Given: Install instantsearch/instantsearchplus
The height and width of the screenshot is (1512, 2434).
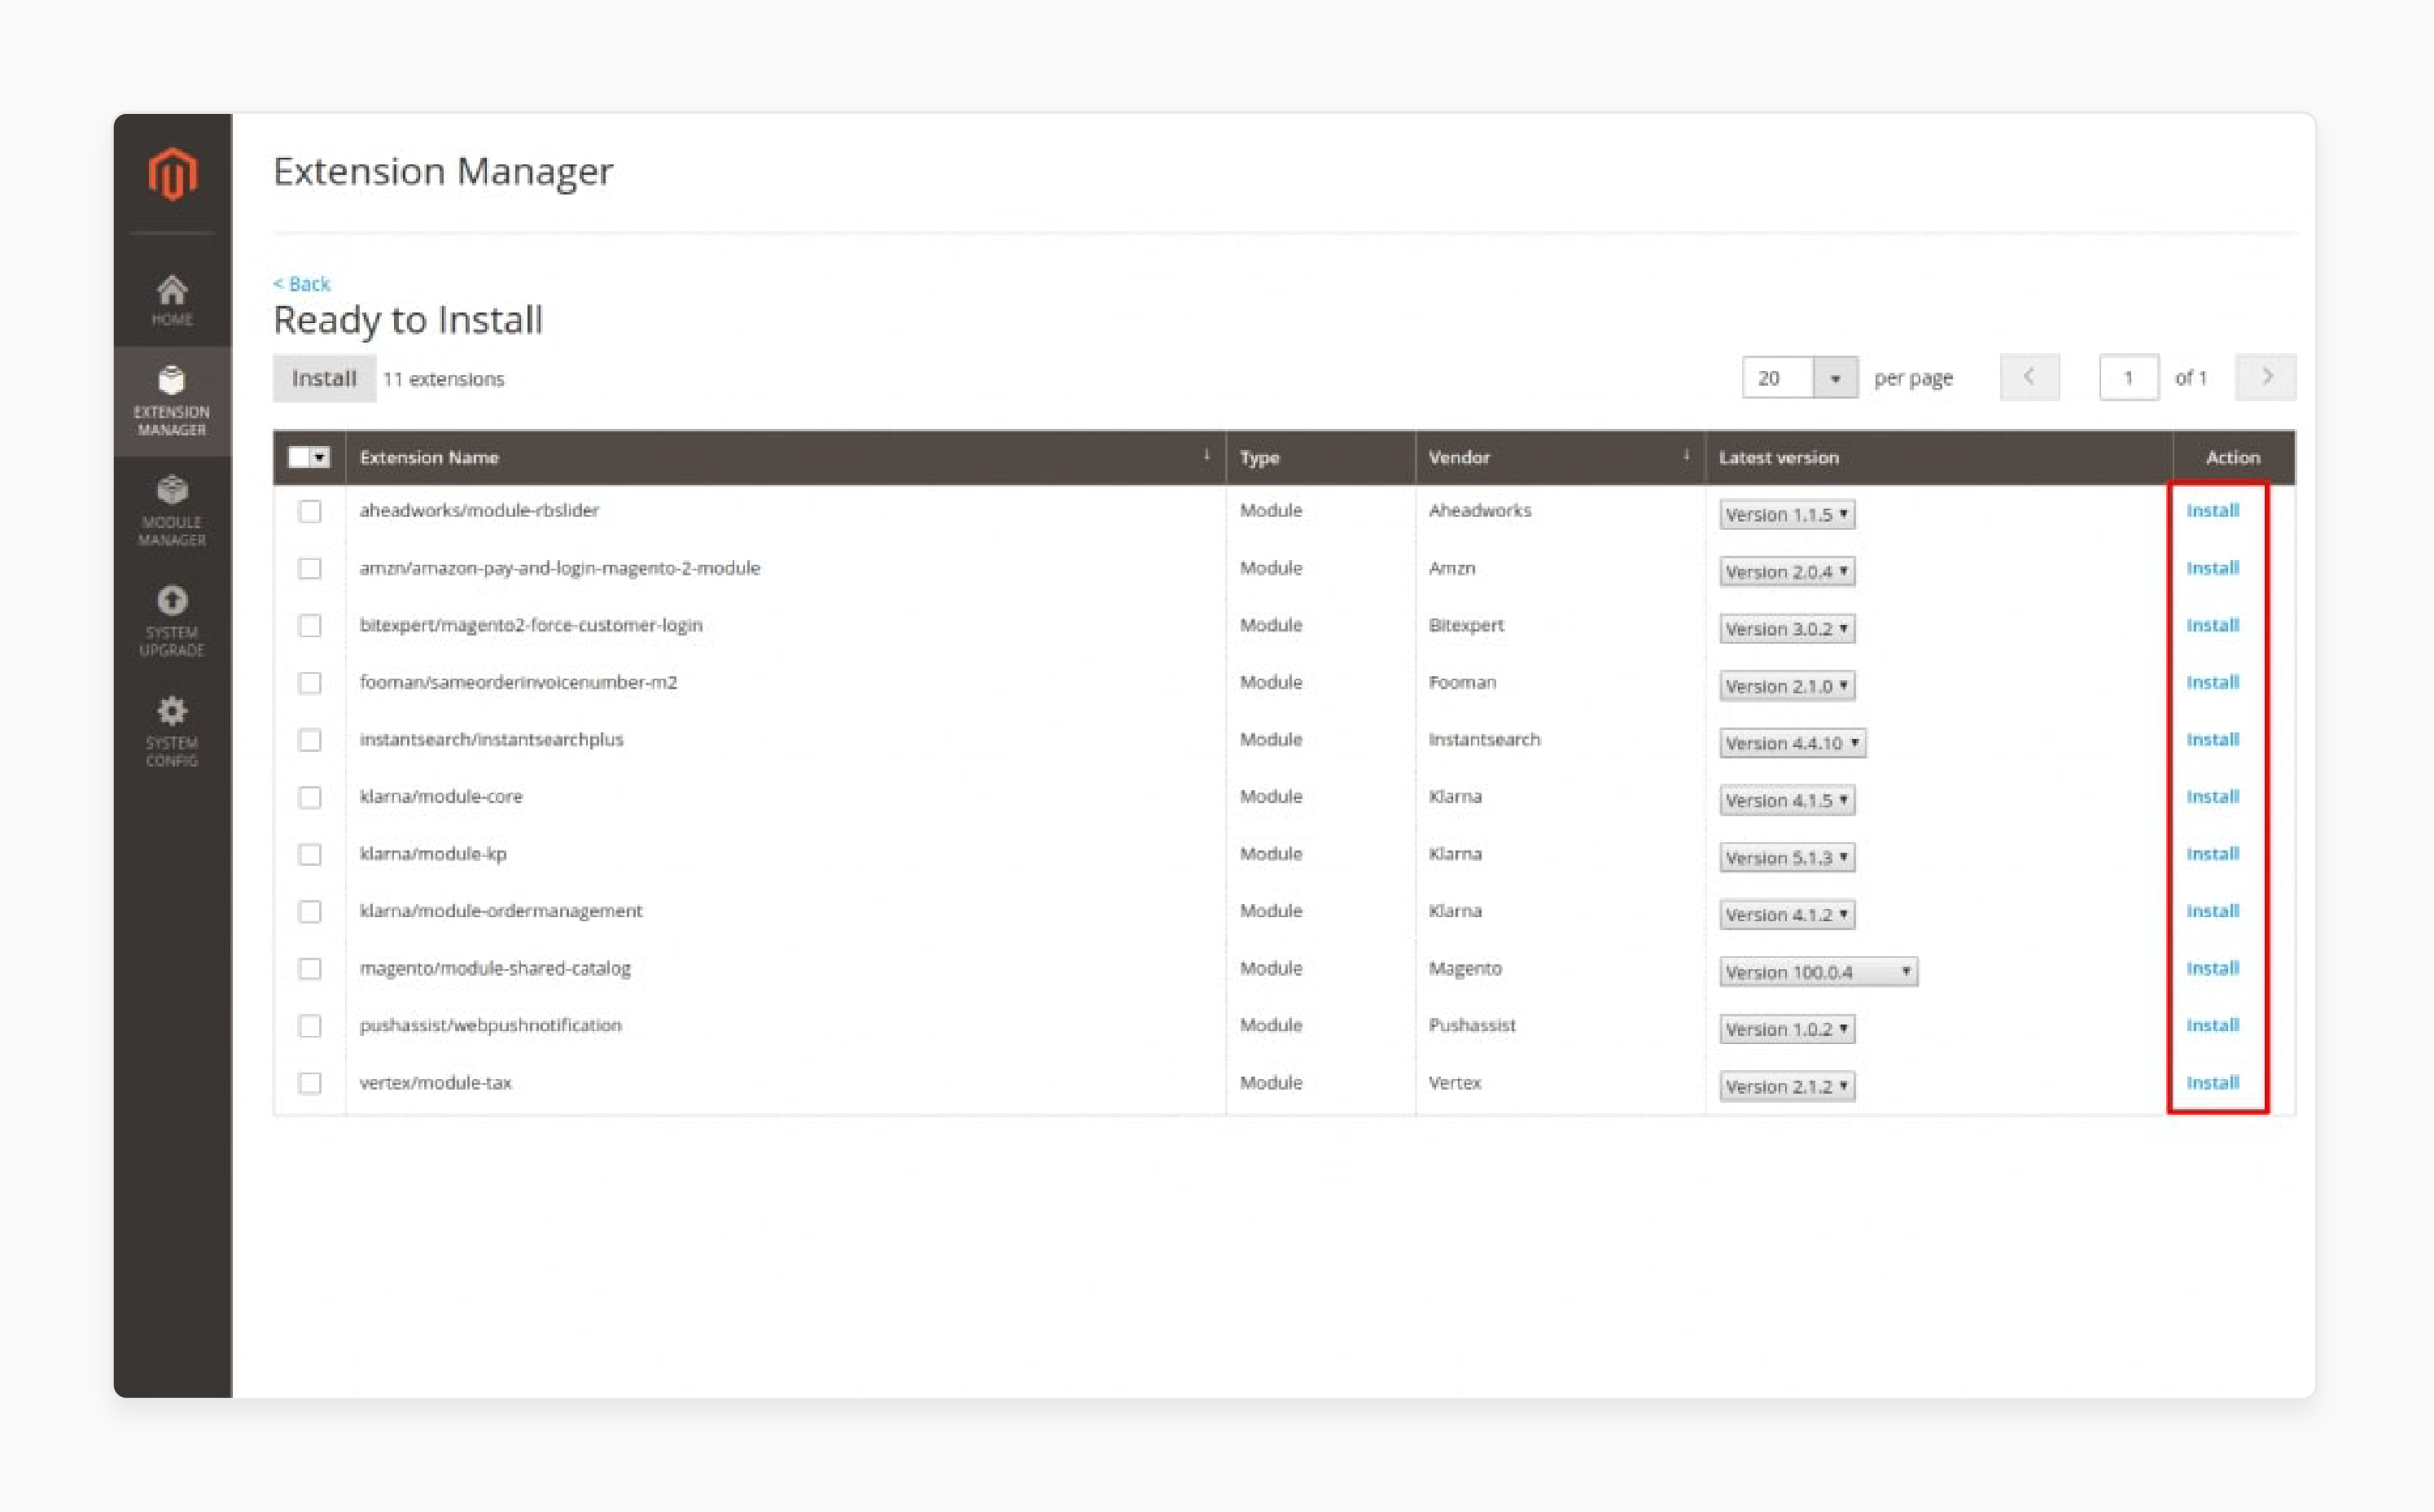Looking at the screenshot, I should (2212, 739).
